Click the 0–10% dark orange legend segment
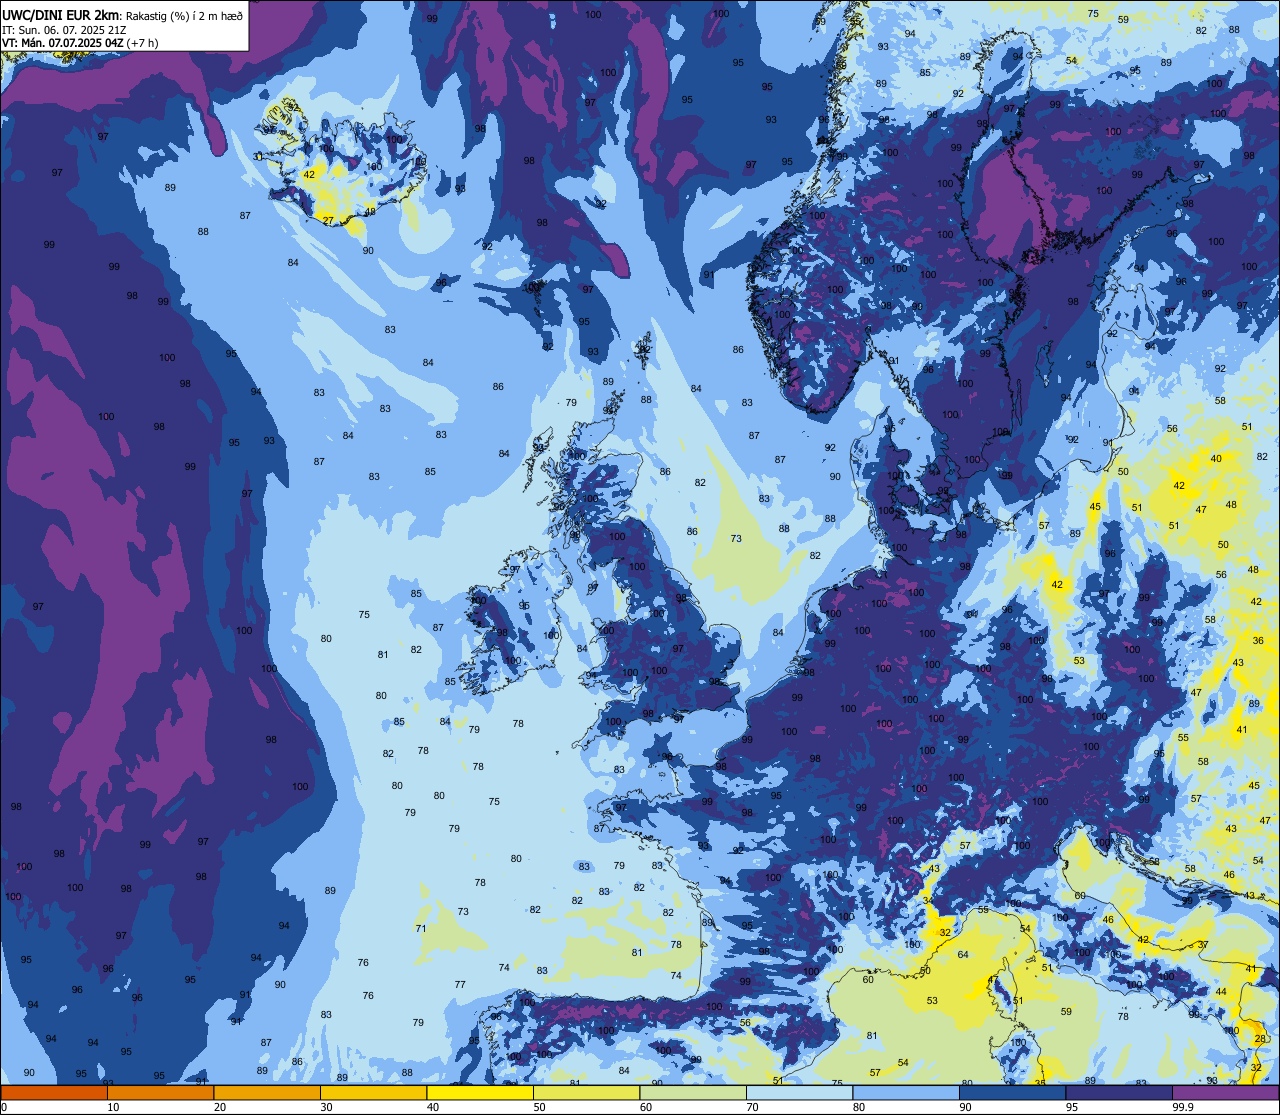Viewport: 1280px width, 1115px height. (54, 1092)
